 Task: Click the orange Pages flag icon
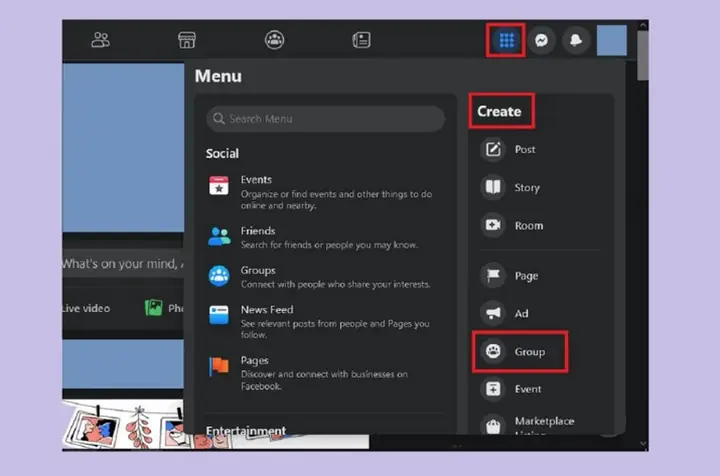pyautogui.click(x=219, y=366)
